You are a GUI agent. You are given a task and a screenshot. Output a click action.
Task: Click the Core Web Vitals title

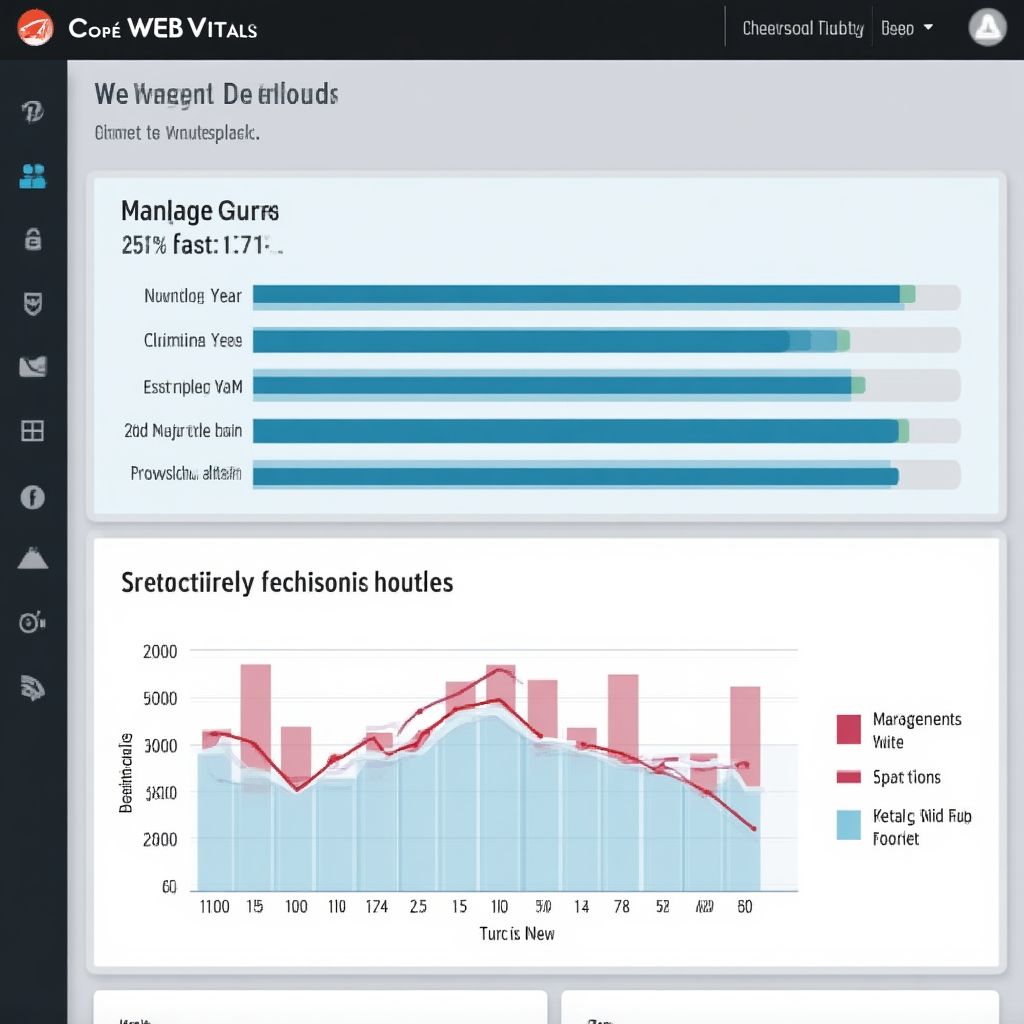162,28
